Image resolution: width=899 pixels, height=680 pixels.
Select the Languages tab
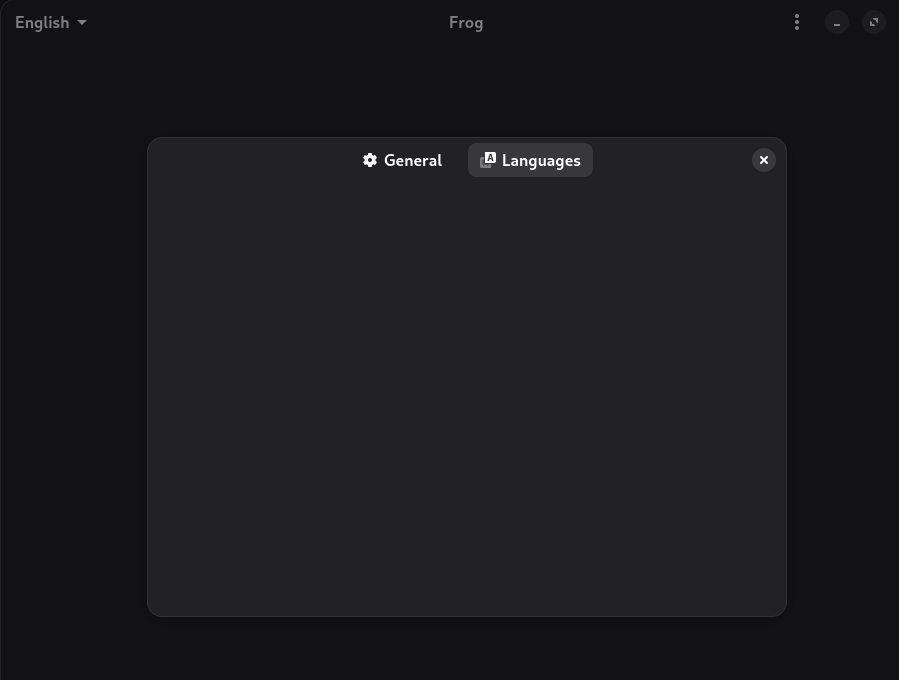point(530,160)
